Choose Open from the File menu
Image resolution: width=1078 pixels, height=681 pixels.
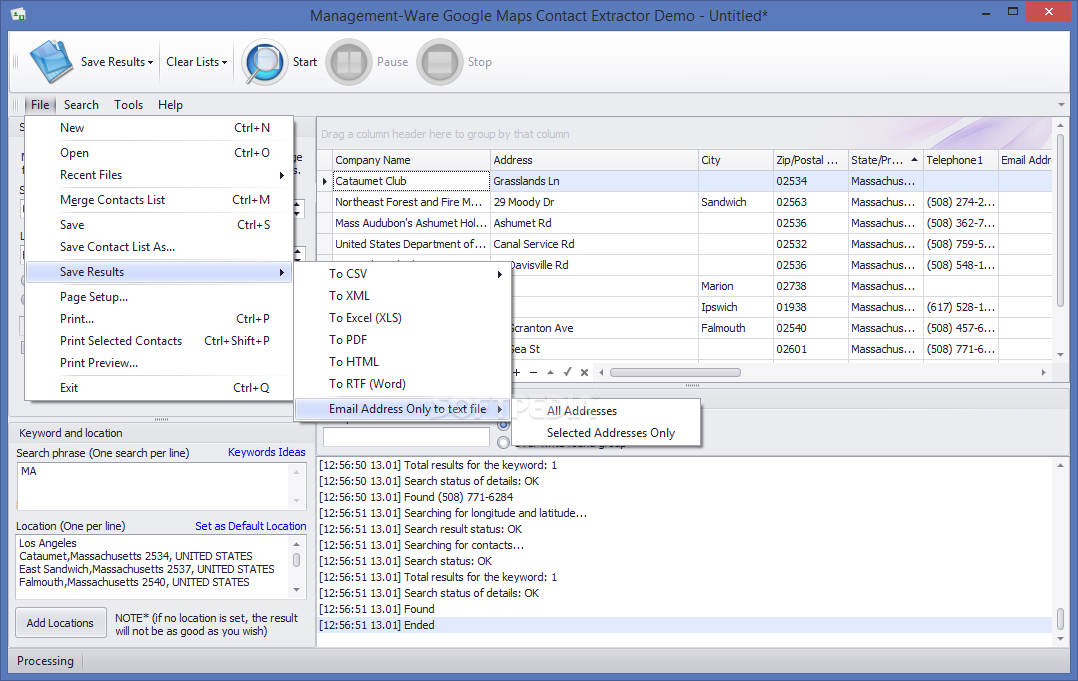point(160,153)
